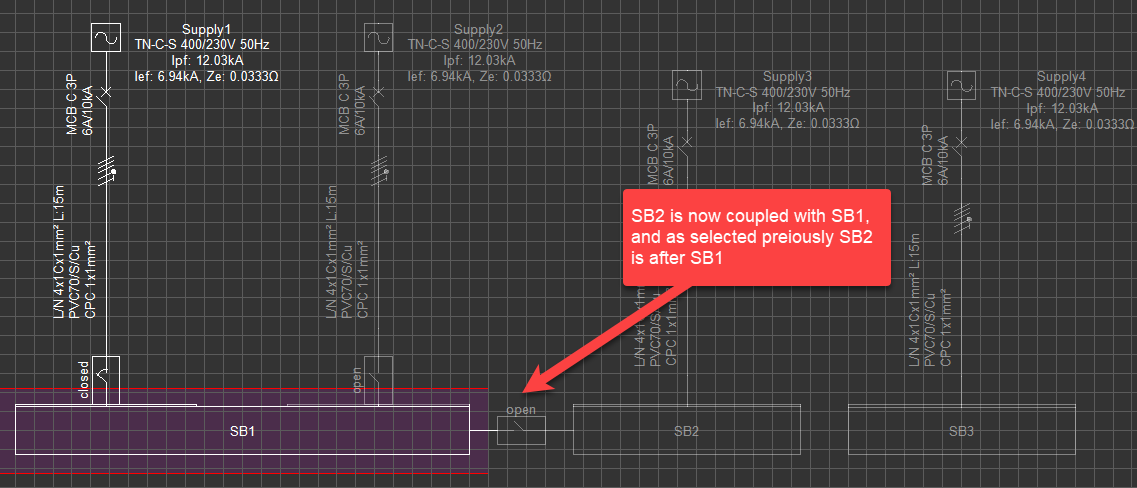Image resolution: width=1137 pixels, height=488 pixels.
Task: Click the open switch under Supply2 cable
Action: coord(378,380)
